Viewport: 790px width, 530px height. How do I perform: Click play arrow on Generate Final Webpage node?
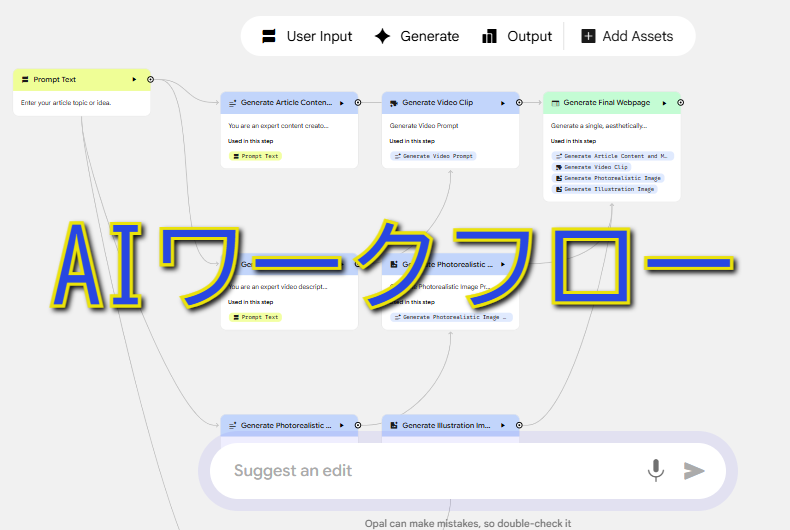click(x=665, y=102)
